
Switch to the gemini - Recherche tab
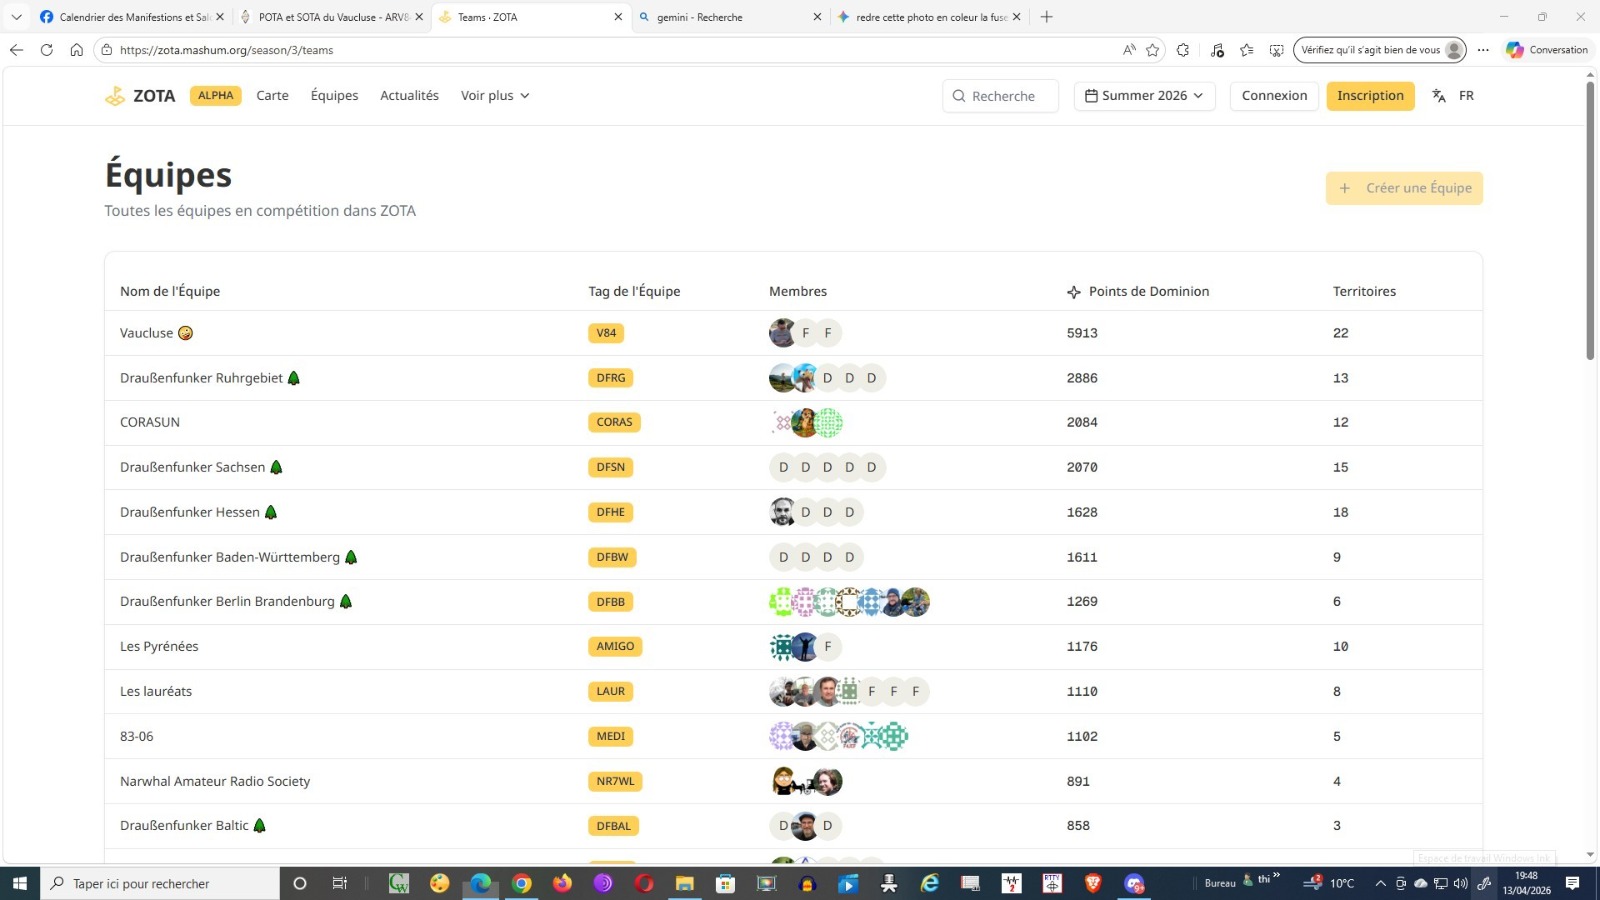(x=730, y=17)
